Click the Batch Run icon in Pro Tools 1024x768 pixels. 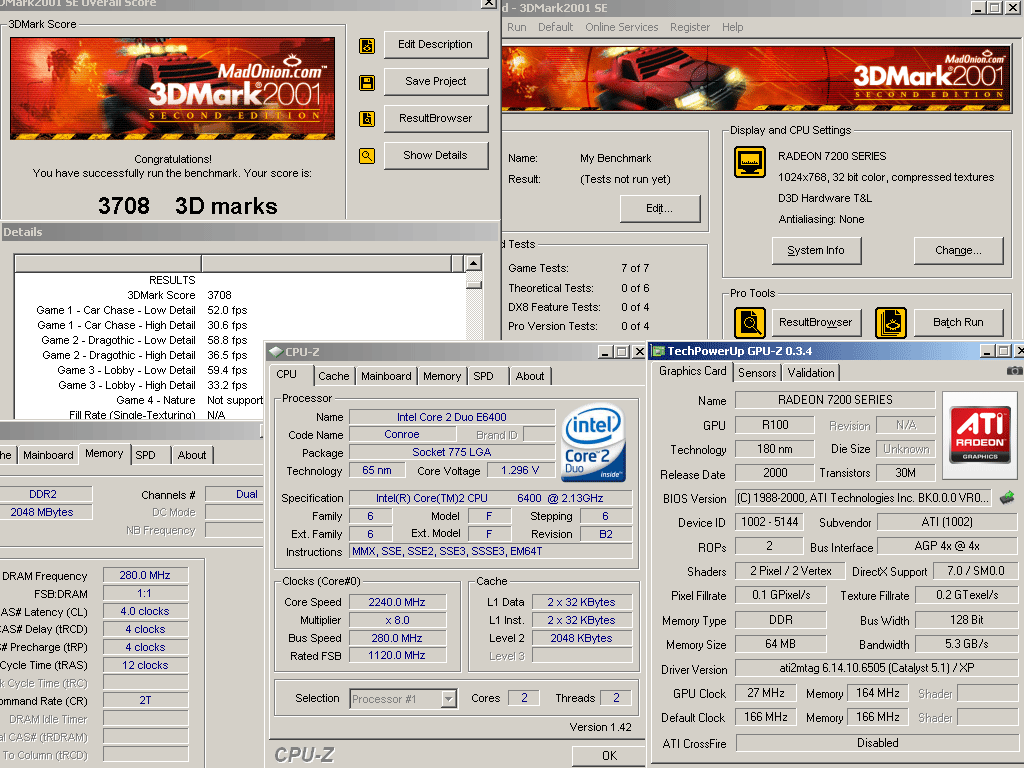point(891,323)
